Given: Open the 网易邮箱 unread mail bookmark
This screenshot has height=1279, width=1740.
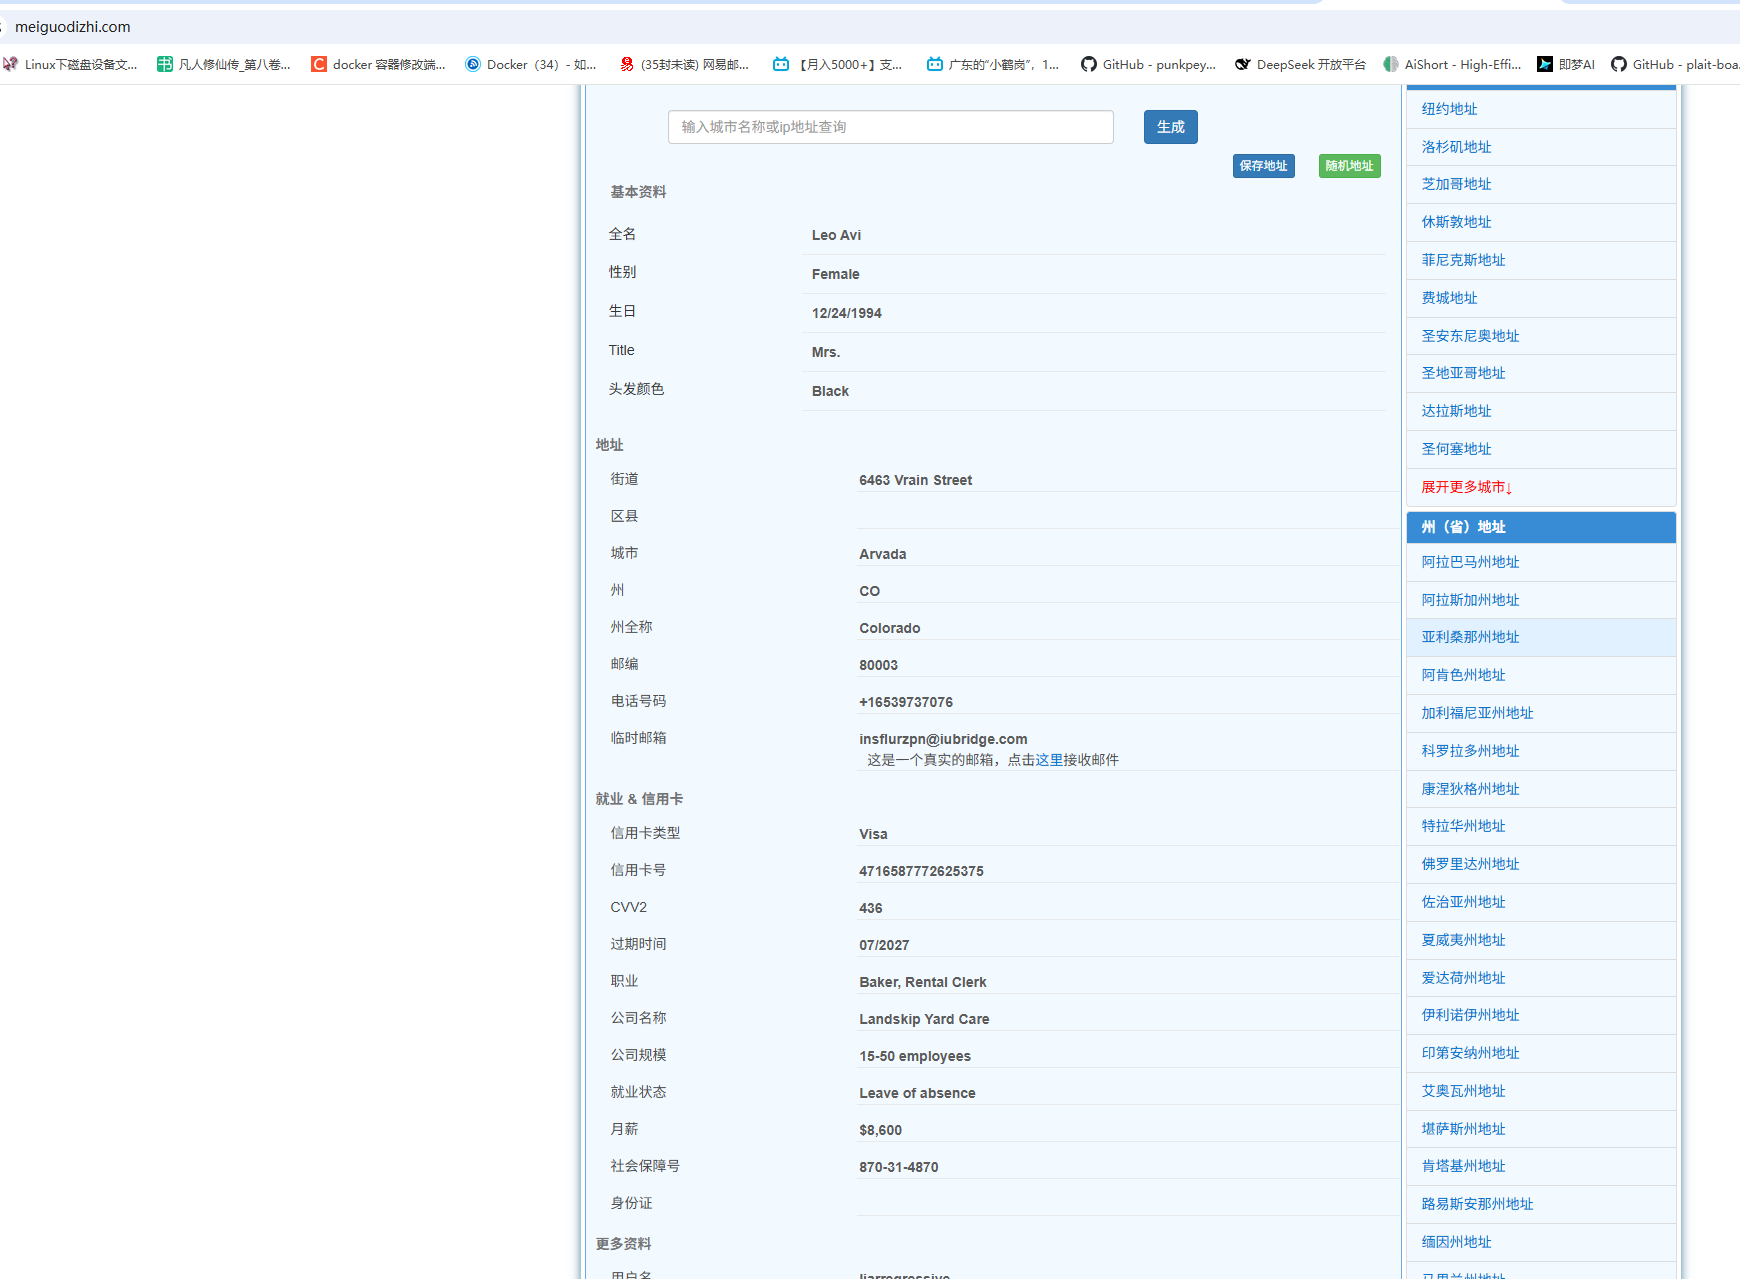Looking at the screenshot, I should coord(684,64).
